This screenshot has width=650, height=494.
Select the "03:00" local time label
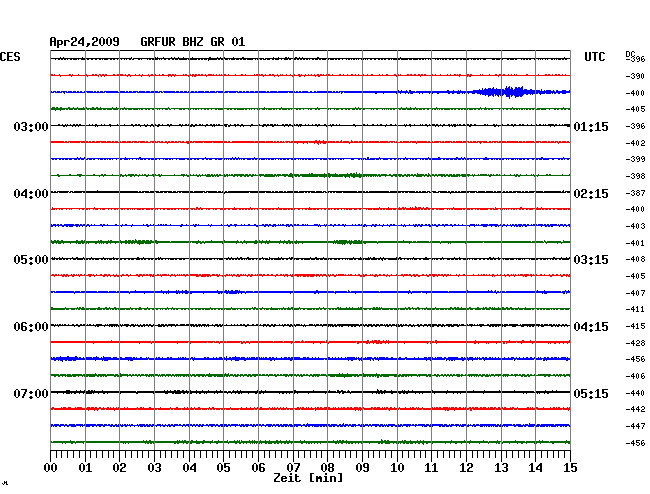(31, 126)
